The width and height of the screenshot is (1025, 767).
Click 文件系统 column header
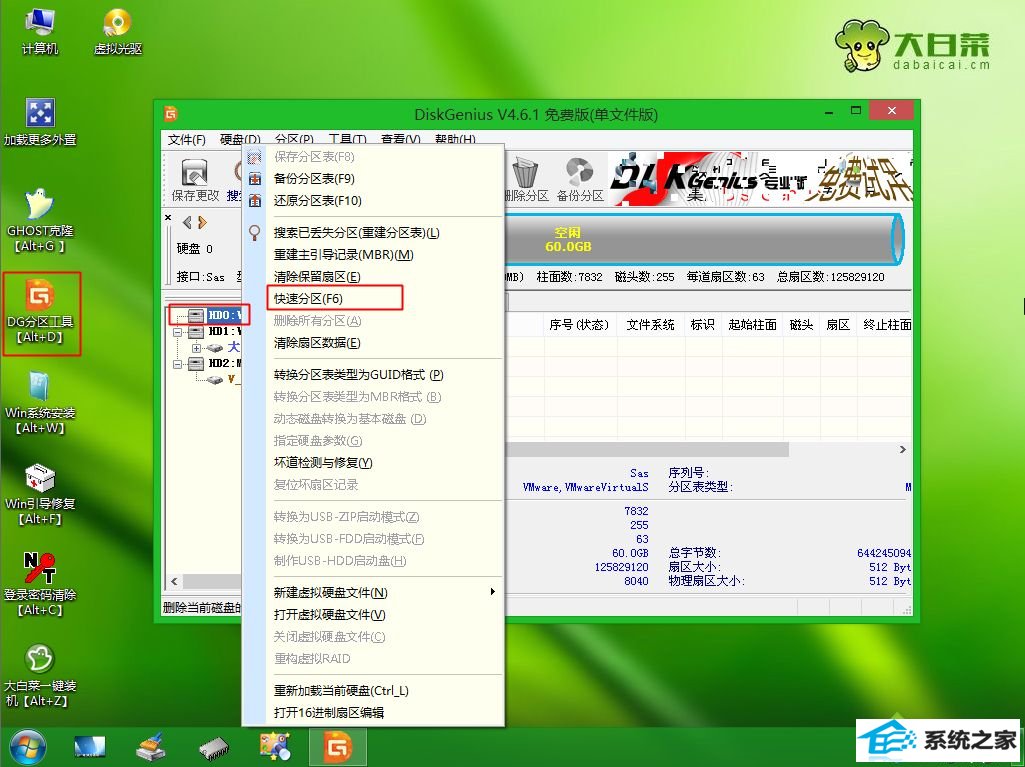[650, 325]
